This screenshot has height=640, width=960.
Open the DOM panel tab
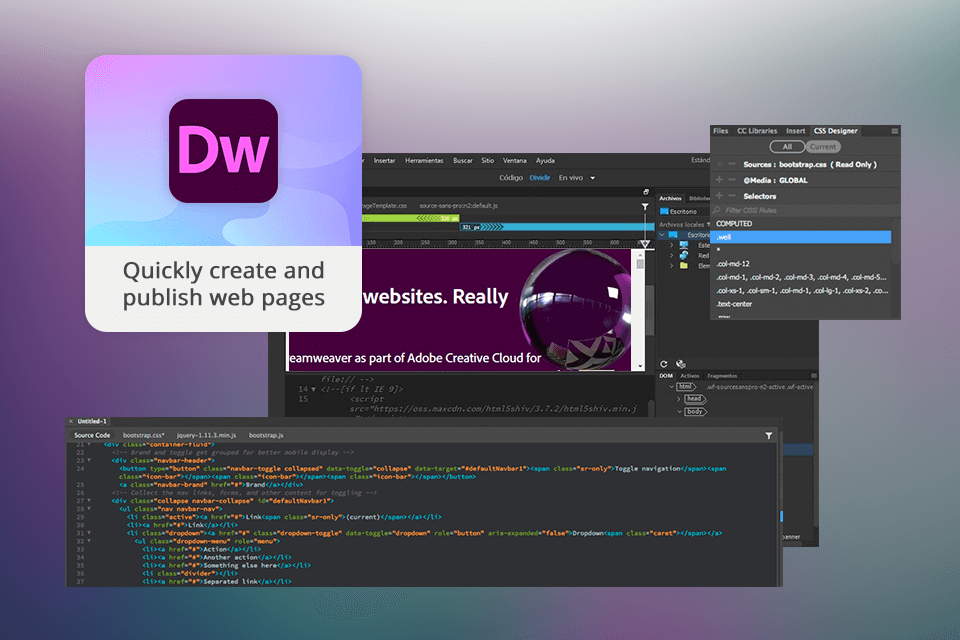[666, 376]
